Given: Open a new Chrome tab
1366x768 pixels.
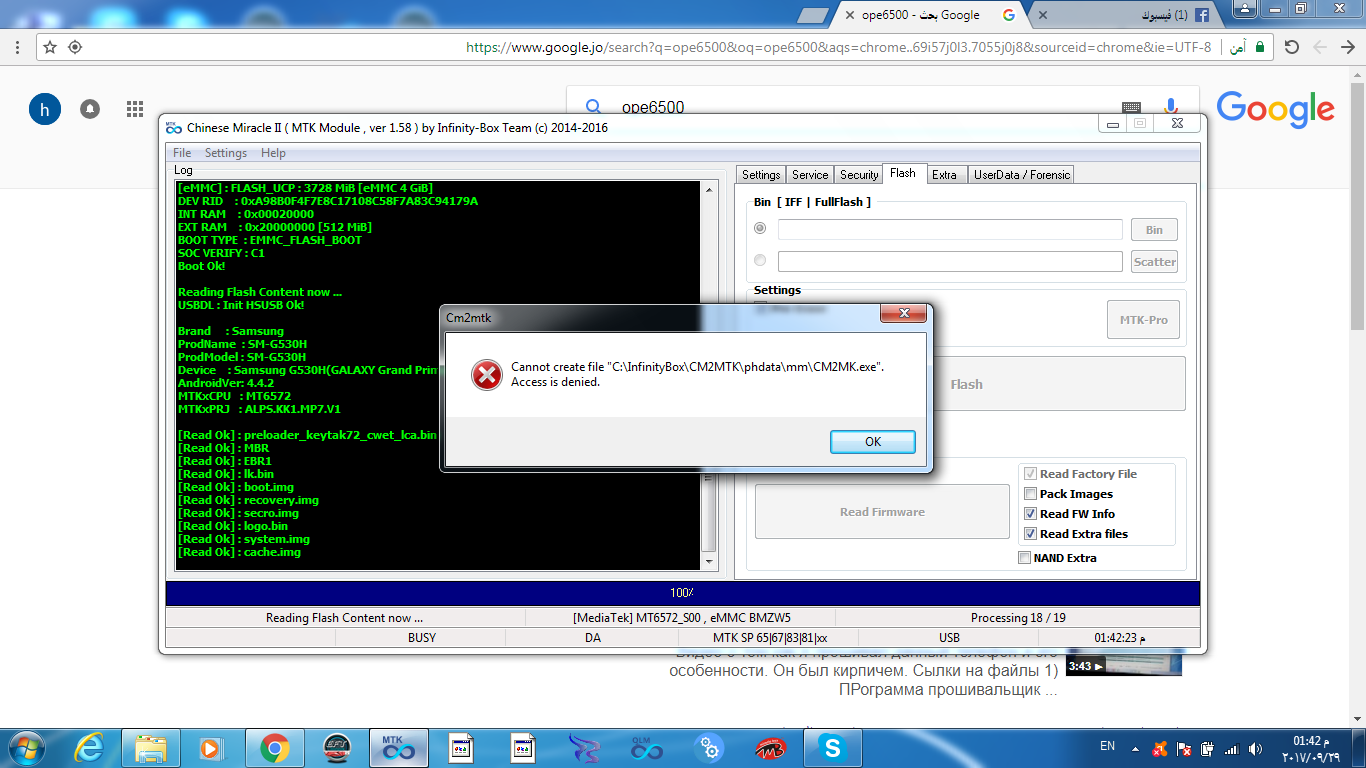Looking at the screenshot, I should tap(814, 15).
